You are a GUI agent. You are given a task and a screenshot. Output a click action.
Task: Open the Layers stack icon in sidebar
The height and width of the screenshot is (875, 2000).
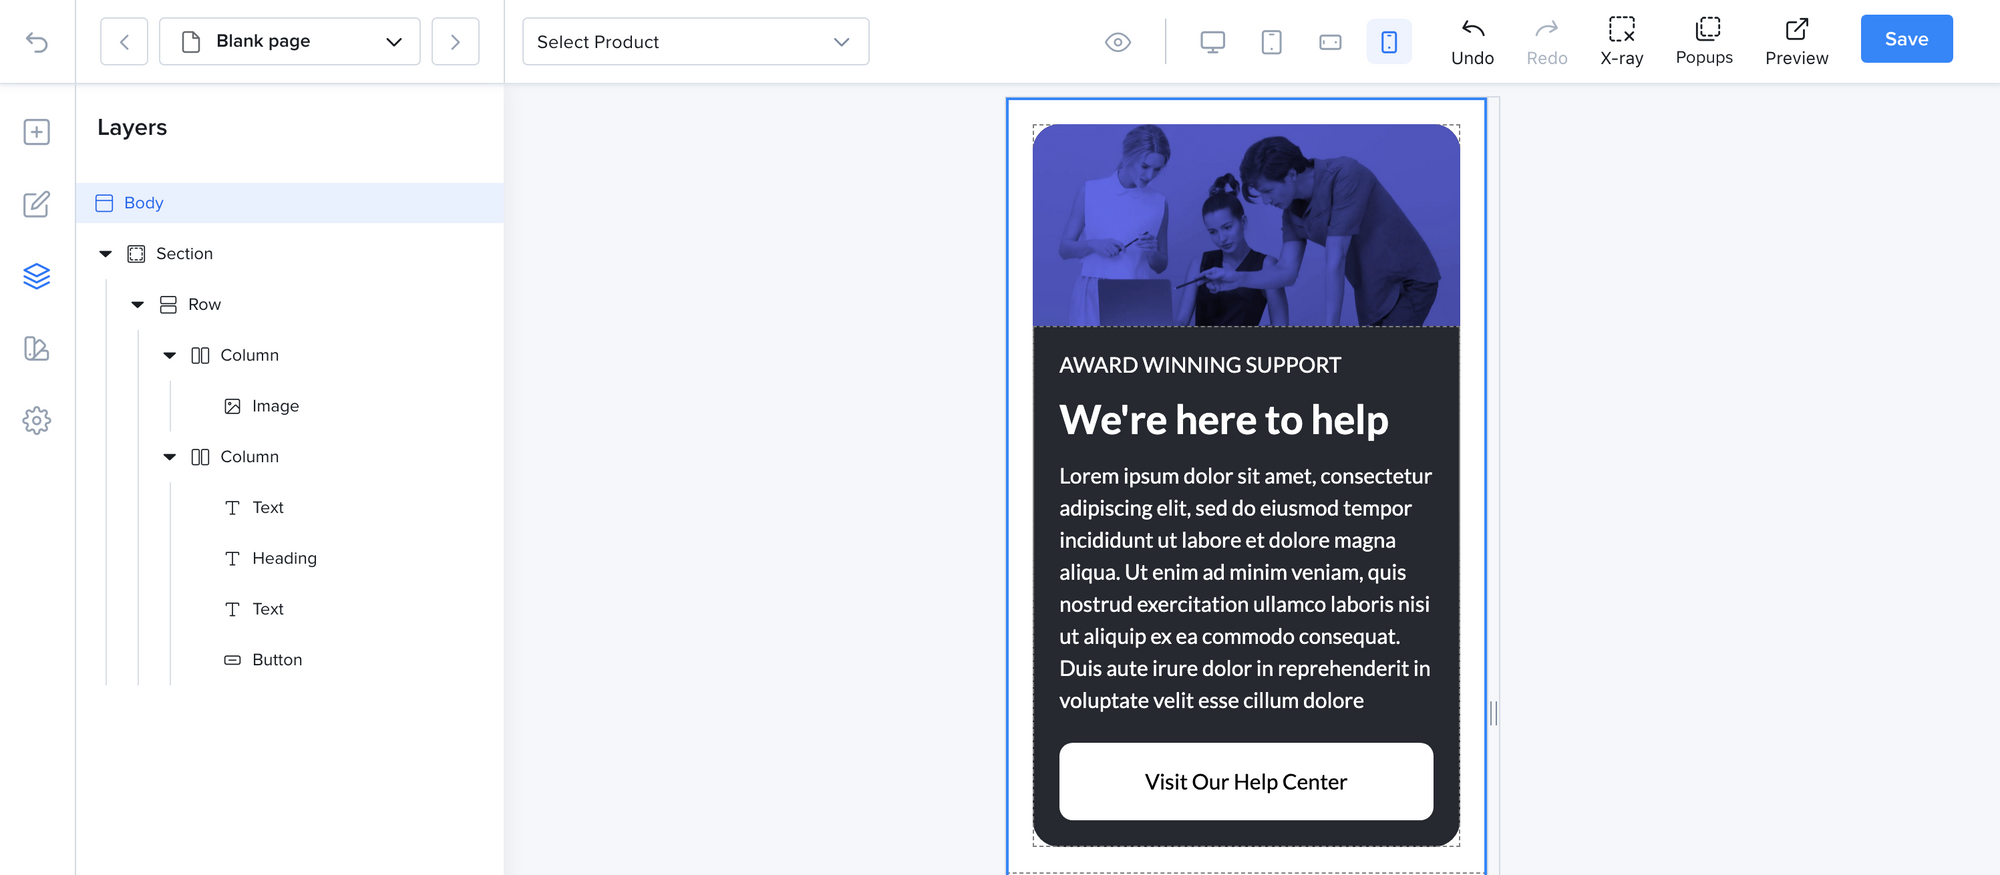tap(37, 276)
